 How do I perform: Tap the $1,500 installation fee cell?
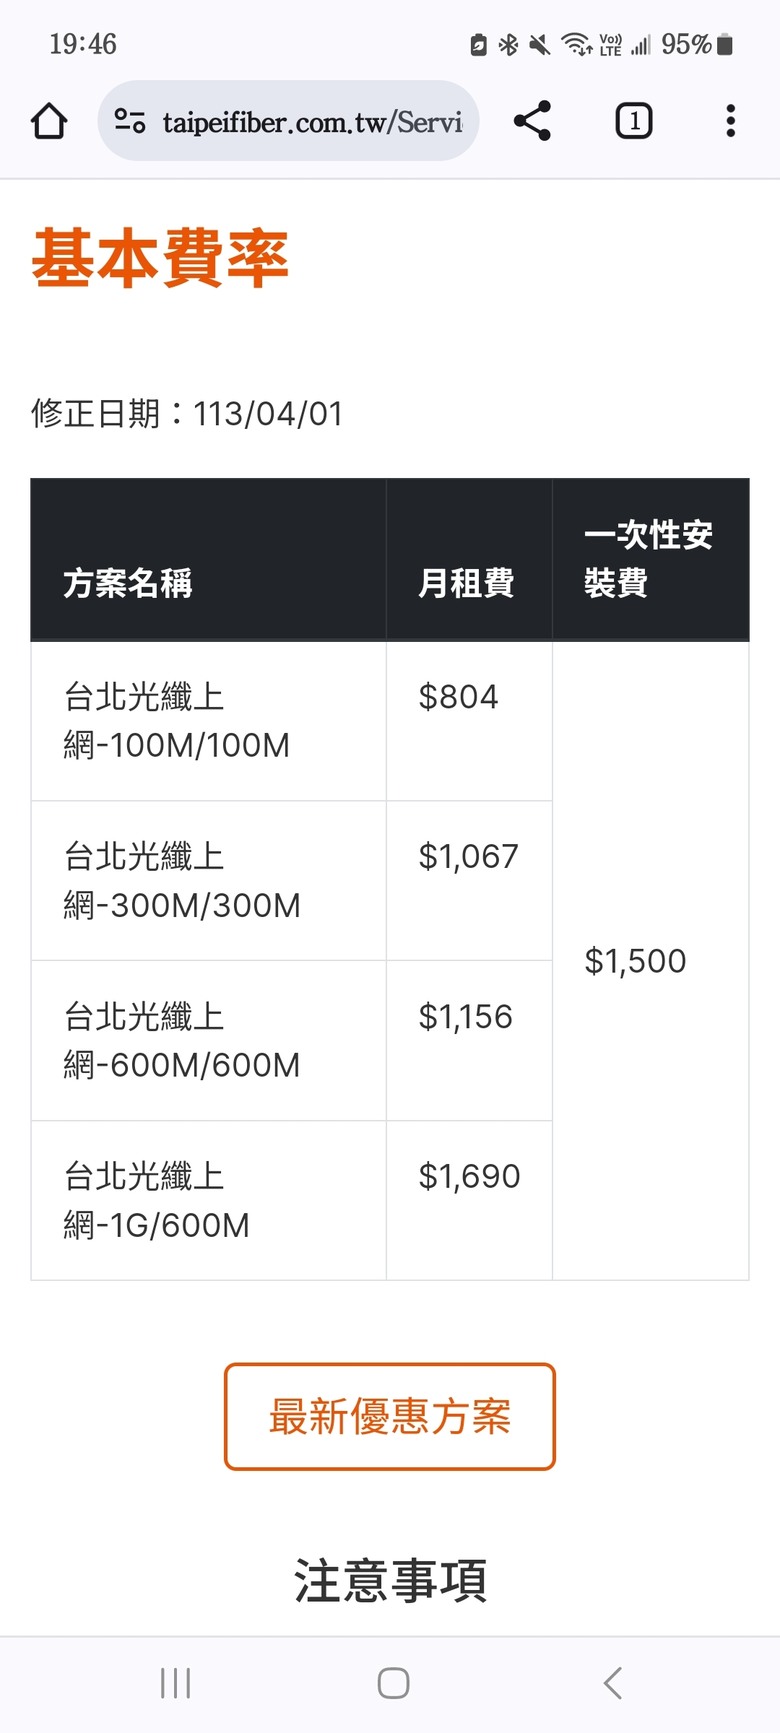651,961
